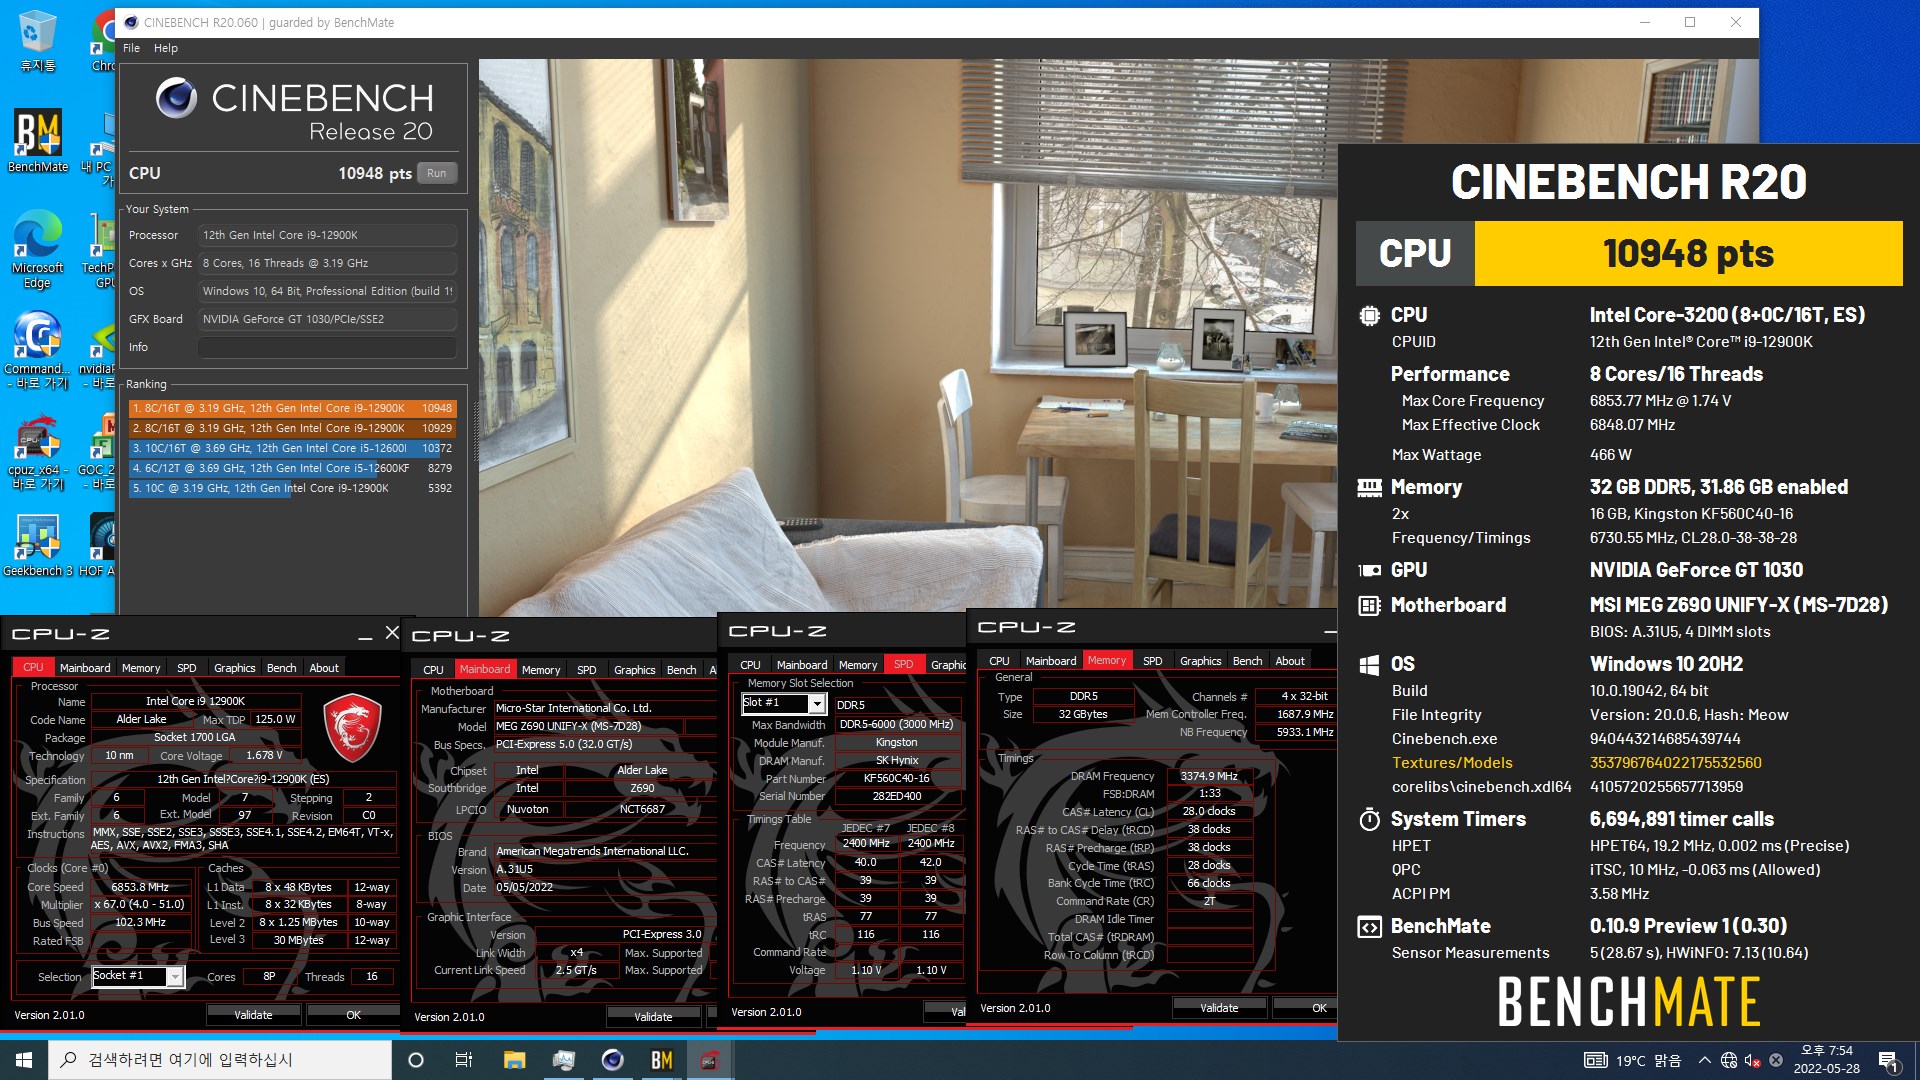Open Microsoft Edge desktop shortcut

point(38,250)
